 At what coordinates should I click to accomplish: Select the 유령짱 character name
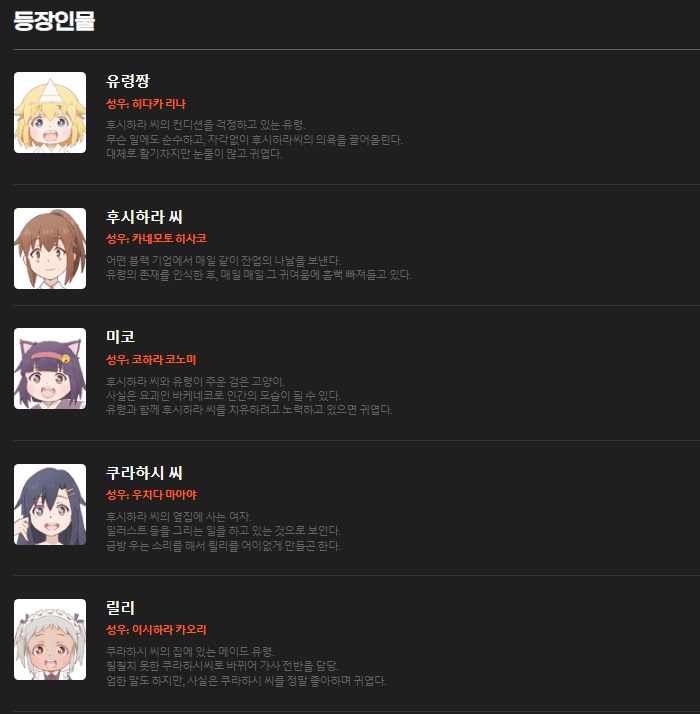[x=128, y=81]
